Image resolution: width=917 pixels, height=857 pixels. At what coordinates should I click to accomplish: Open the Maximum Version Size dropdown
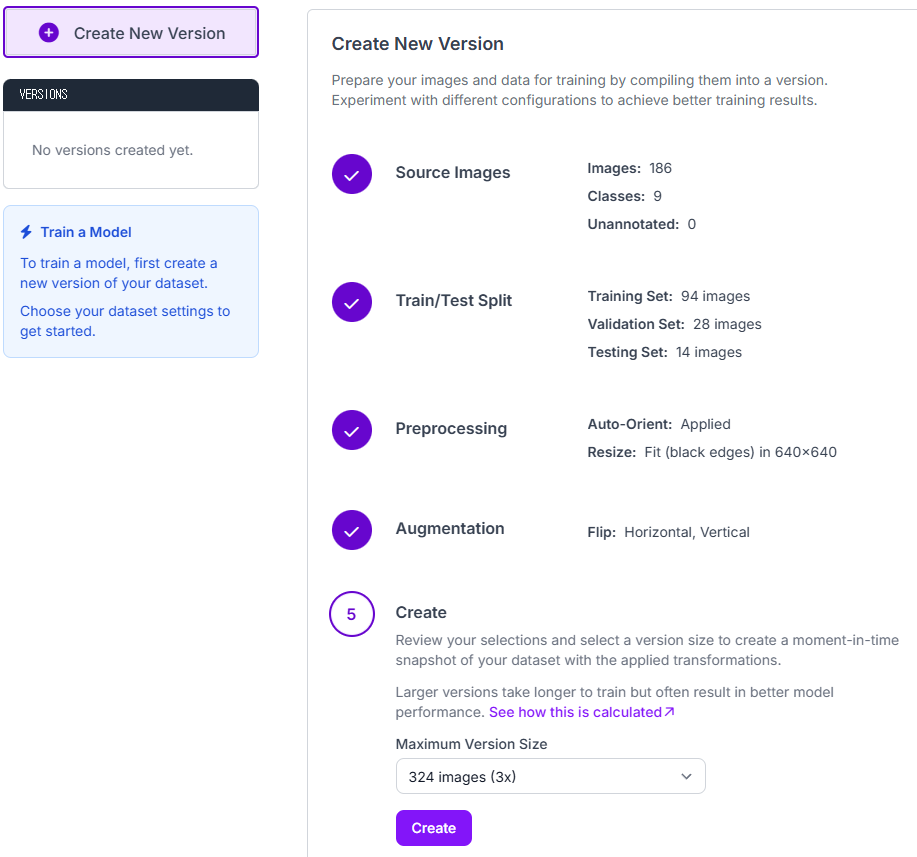coord(550,776)
